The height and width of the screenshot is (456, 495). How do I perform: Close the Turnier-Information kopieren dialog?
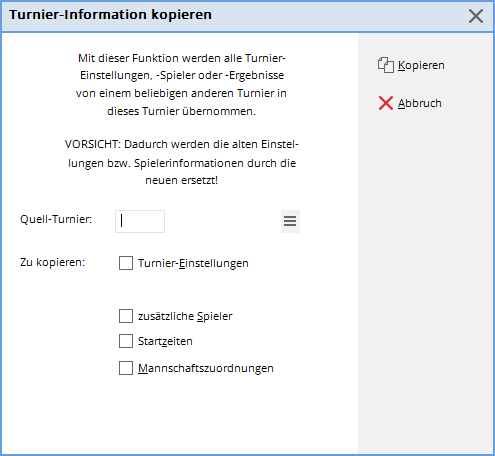(476, 16)
